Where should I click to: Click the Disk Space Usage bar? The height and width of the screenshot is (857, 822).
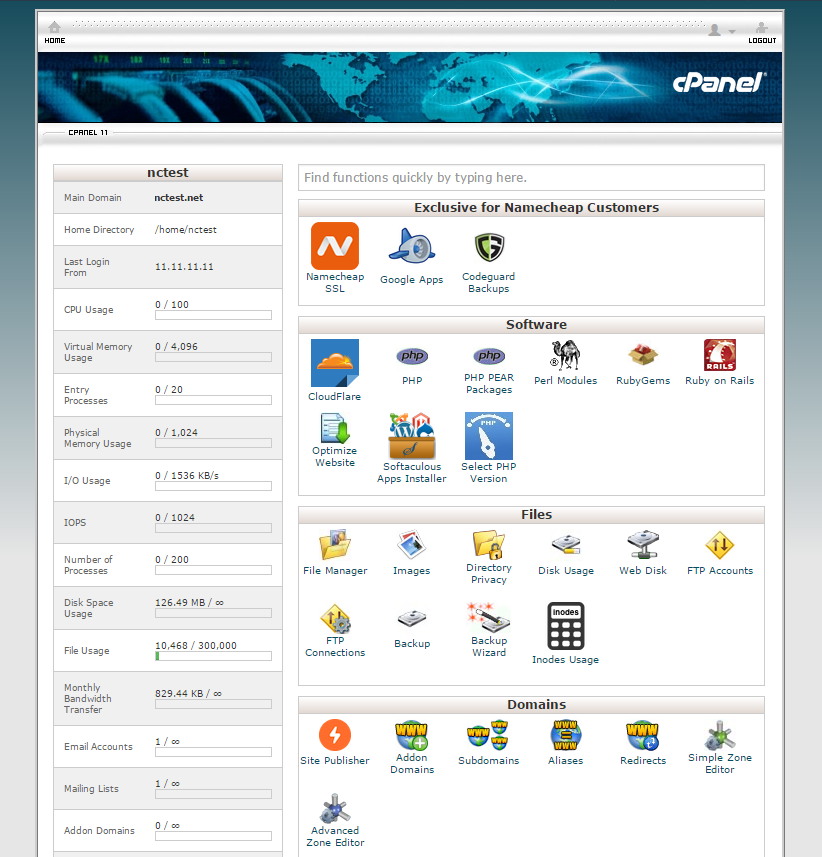[213, 613]
